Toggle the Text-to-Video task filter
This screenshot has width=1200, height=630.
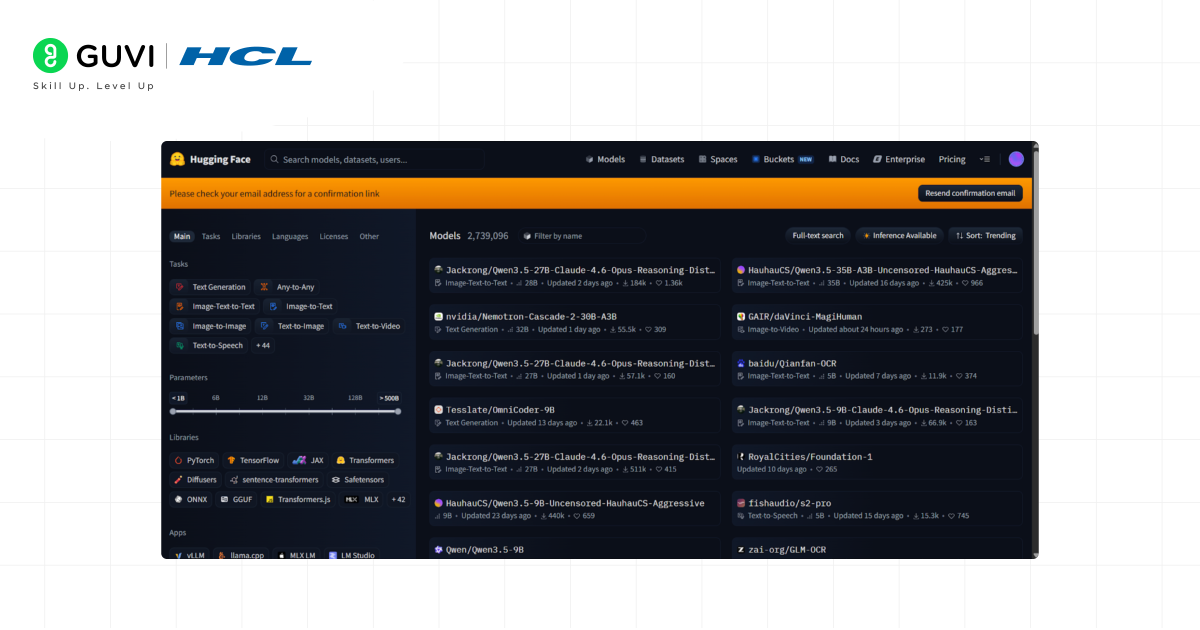370,326
